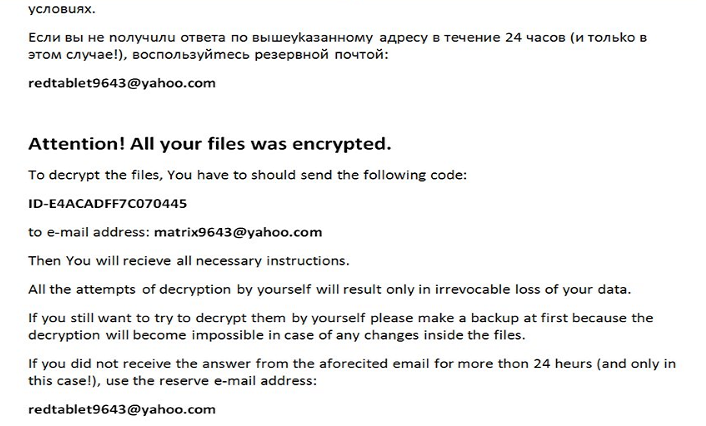Click the ID-E4ACADFF7C070445 code text
706x426 pixels.
tap(107, 204)
